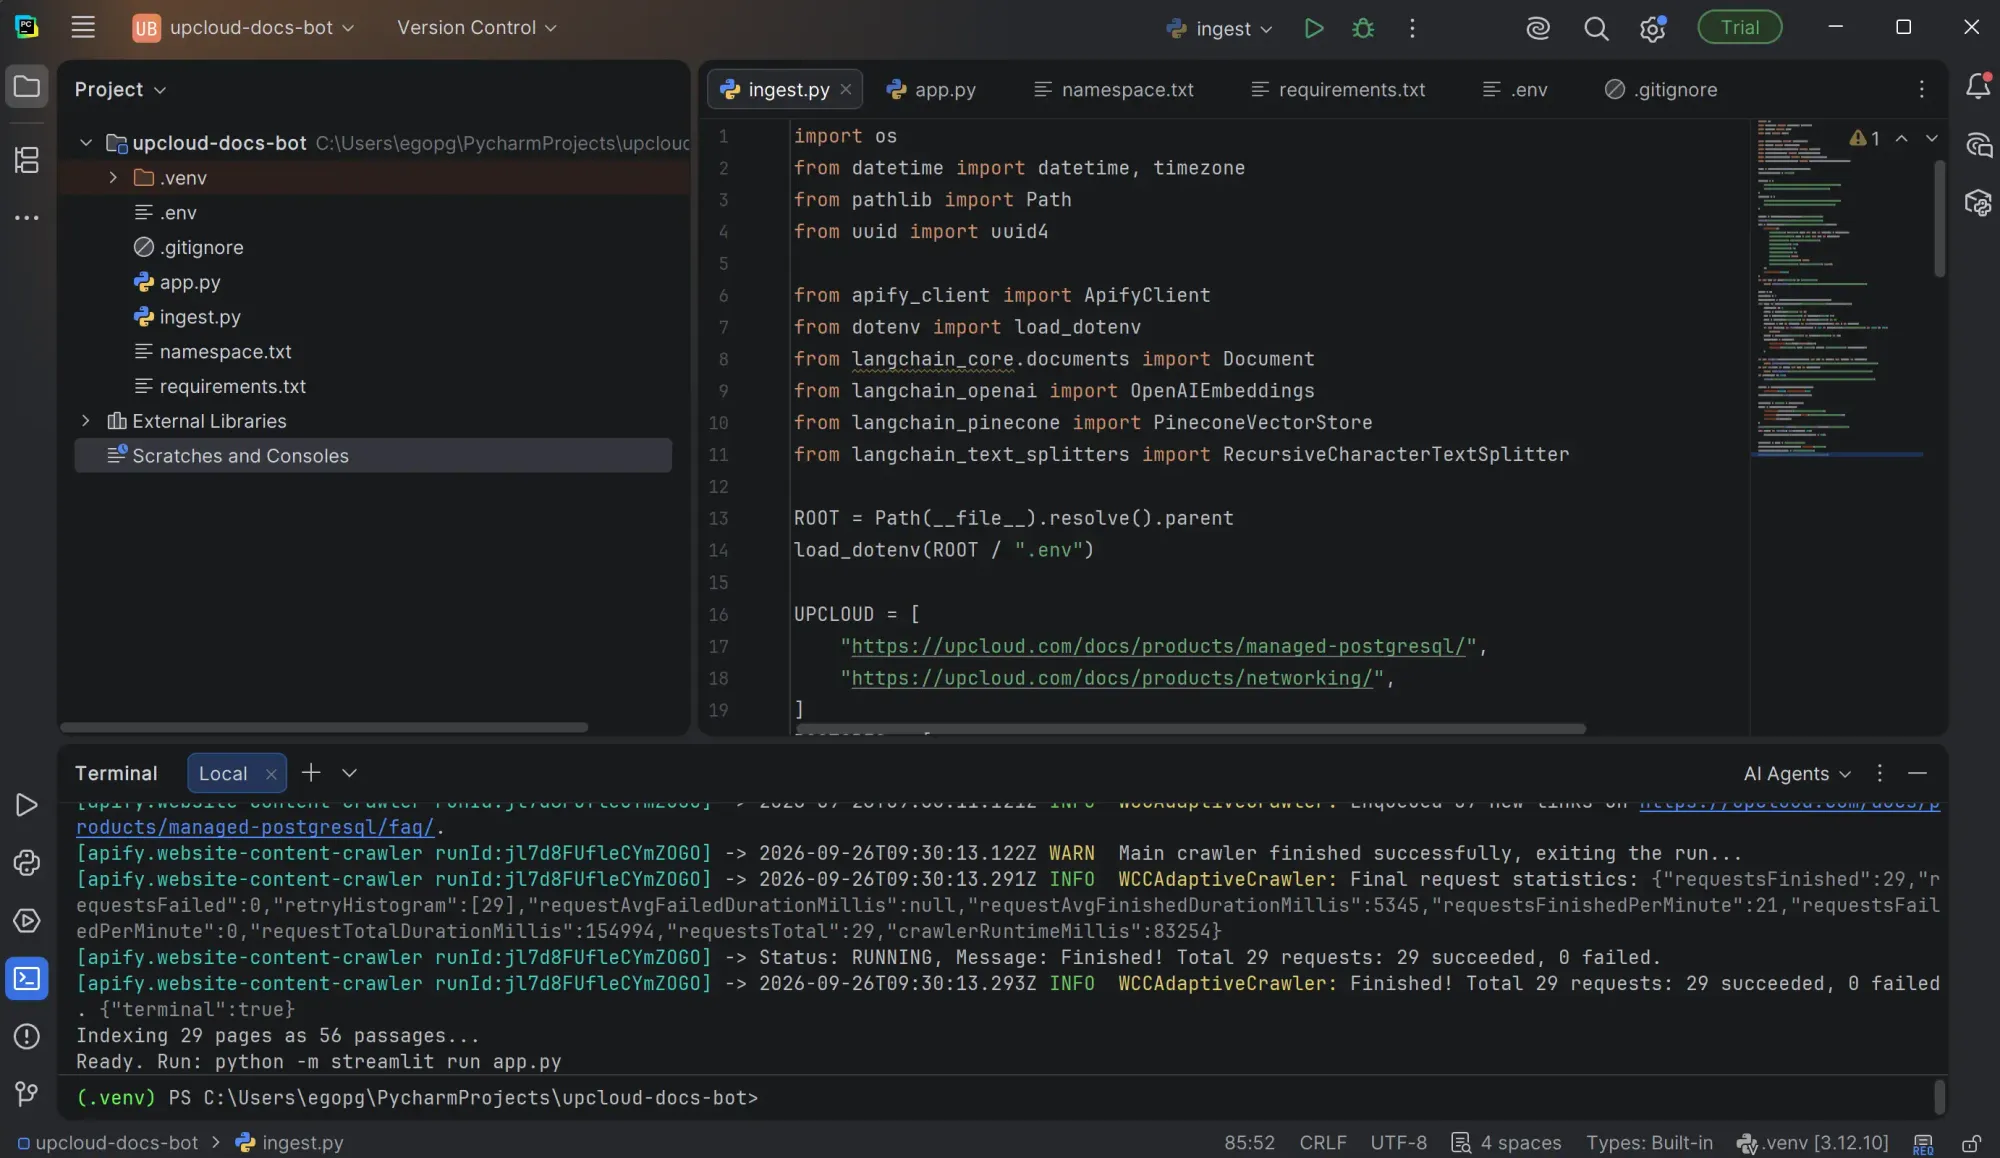Close the Local terminal tab
Screen dimensions: 2000x1158
(x=270, y=774)
